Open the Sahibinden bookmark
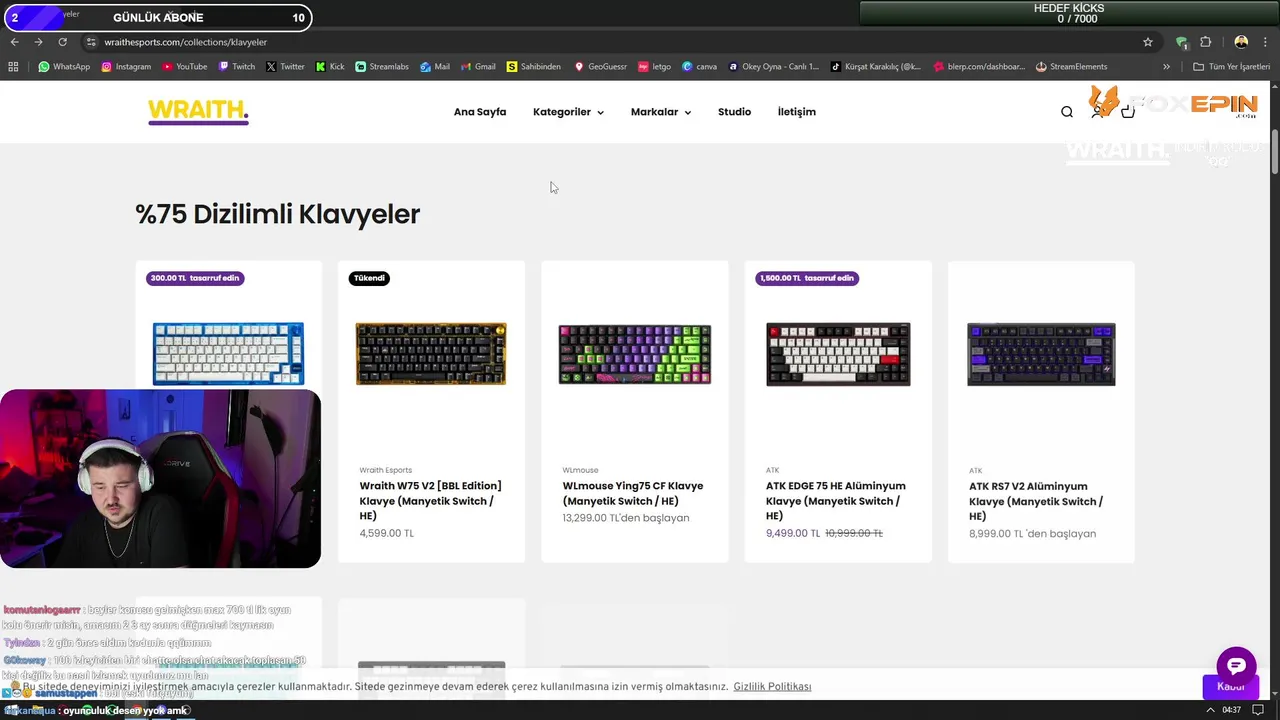 [x=534, y=67]
